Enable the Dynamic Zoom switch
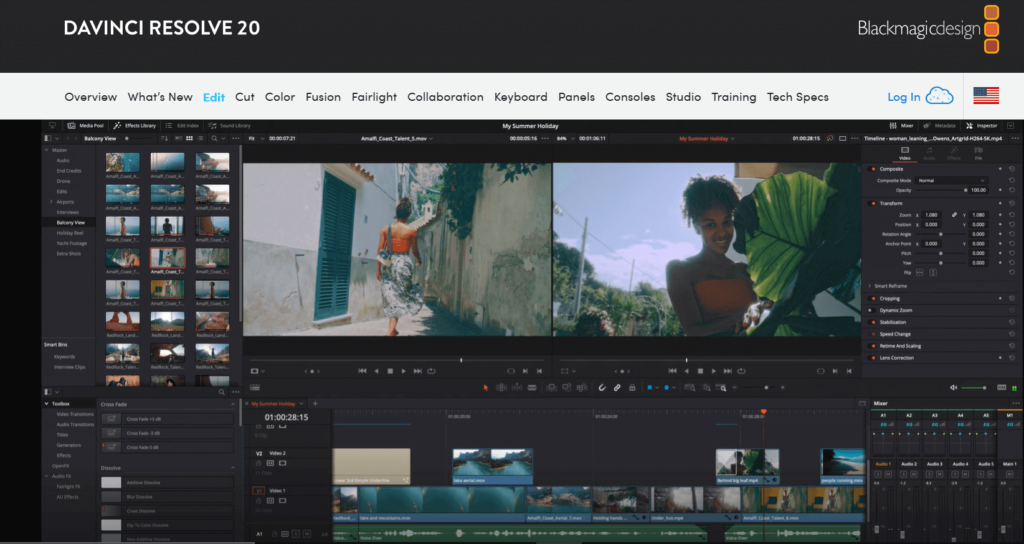Image resolution: width=1024 pixels, height=544 pixels. [x=872, y=310]
